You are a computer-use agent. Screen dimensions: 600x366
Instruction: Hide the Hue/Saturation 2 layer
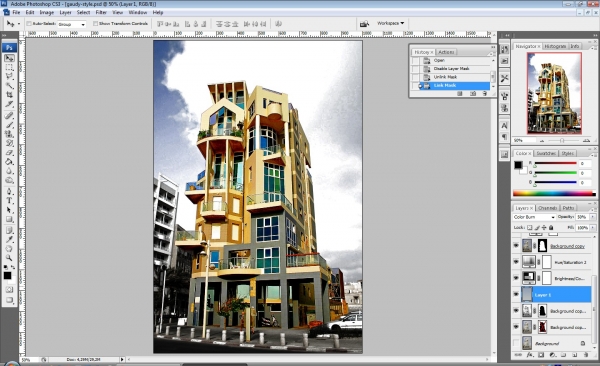516,262
